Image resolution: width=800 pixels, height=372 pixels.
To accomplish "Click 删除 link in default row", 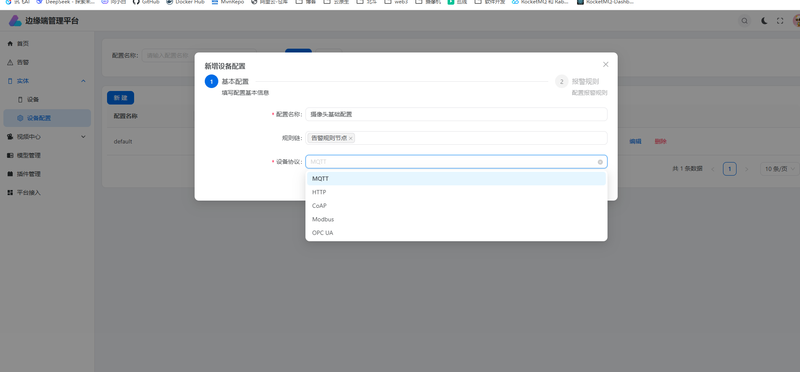I will pos(660,141).
